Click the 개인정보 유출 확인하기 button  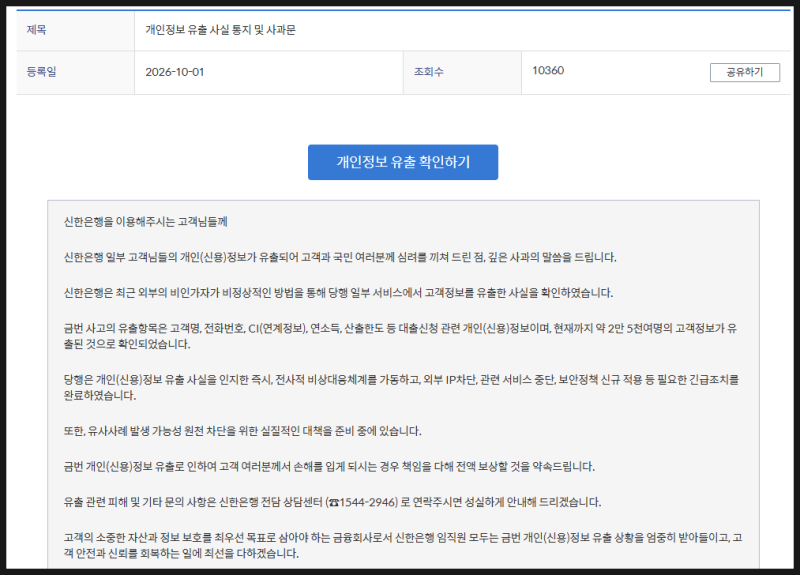click(403, 162)
